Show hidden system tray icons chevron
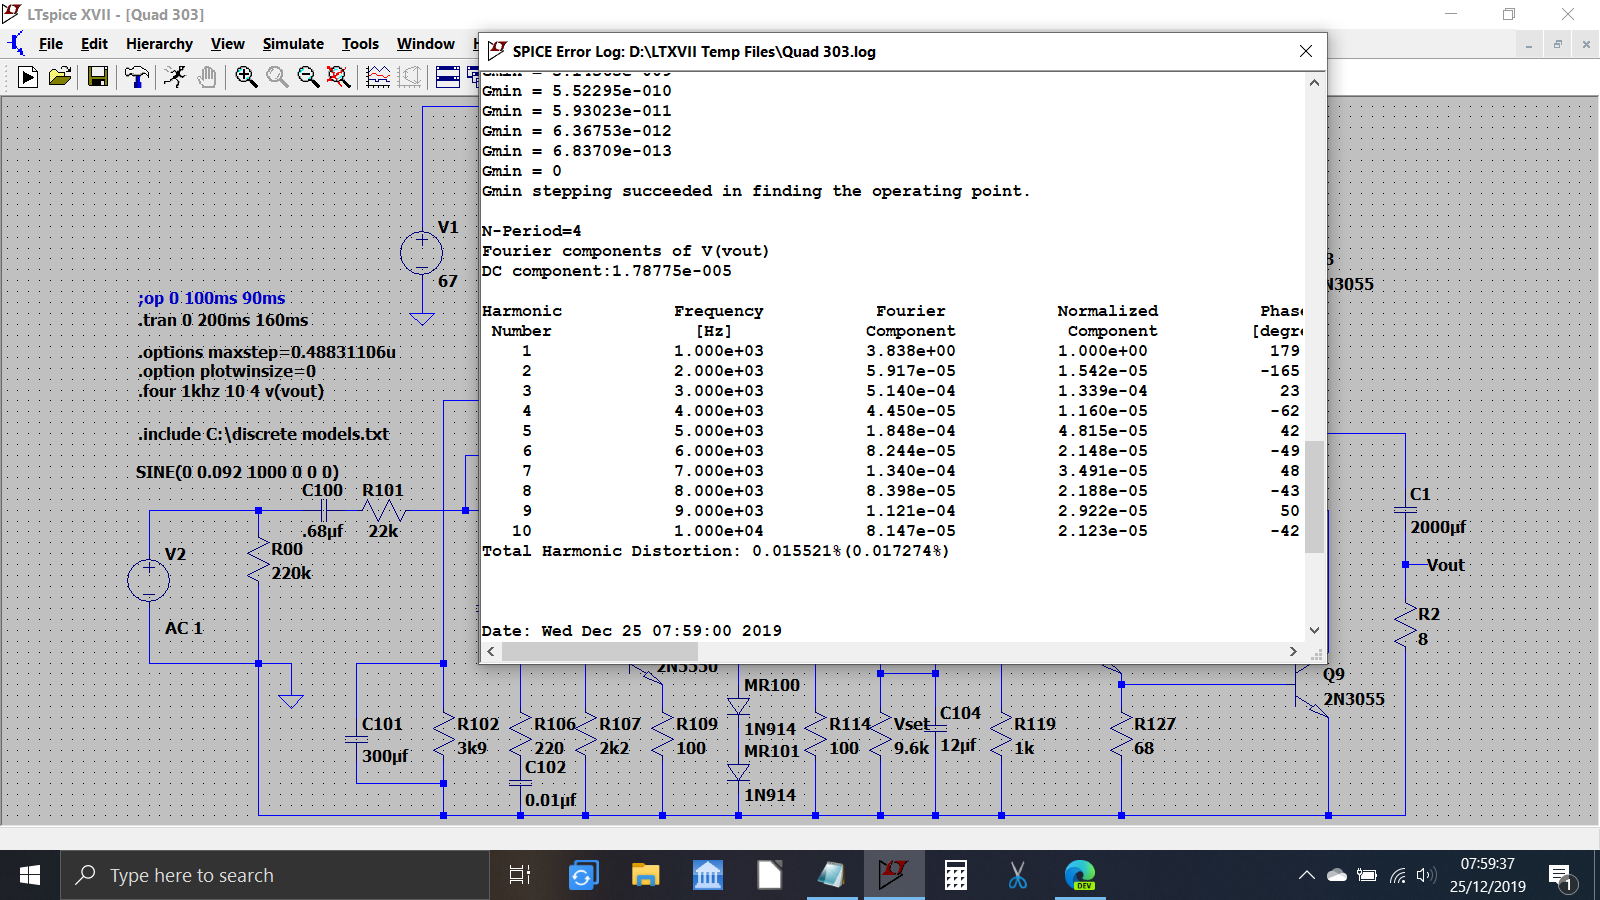 pyautogui.click(x=1306, y=876)
